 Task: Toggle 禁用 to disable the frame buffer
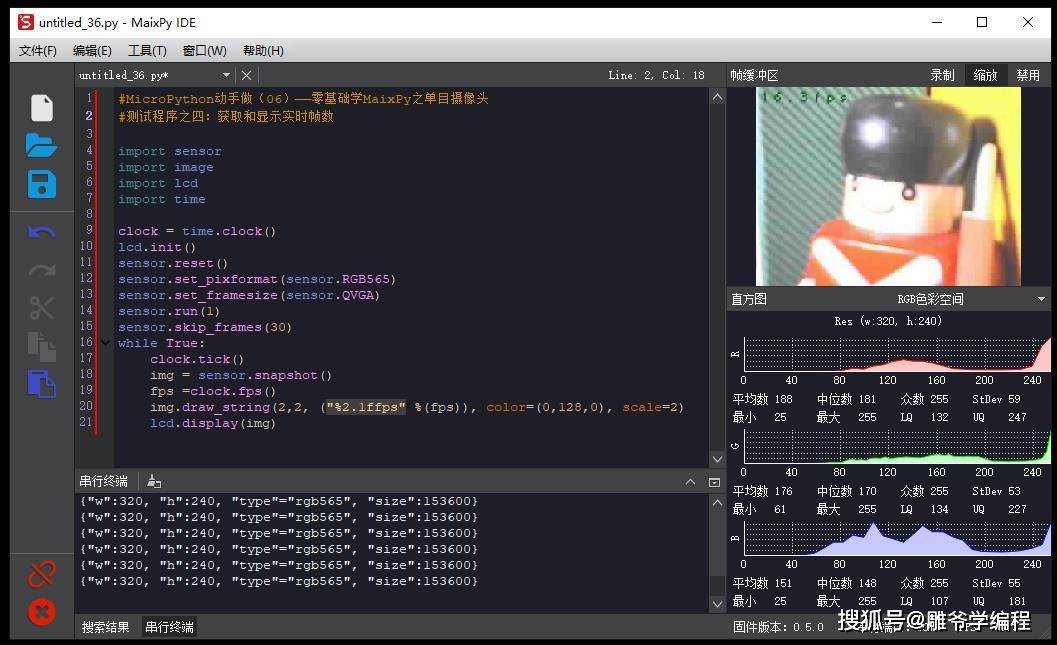click(1028, 74)
